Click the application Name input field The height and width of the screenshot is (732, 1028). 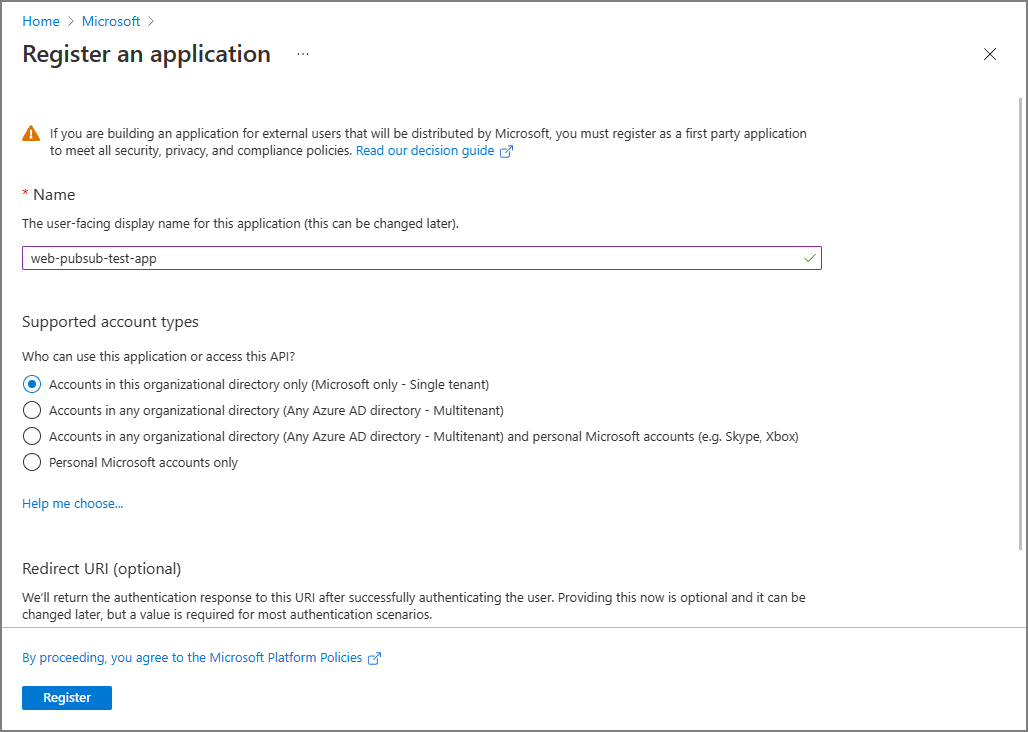[410, 258]
